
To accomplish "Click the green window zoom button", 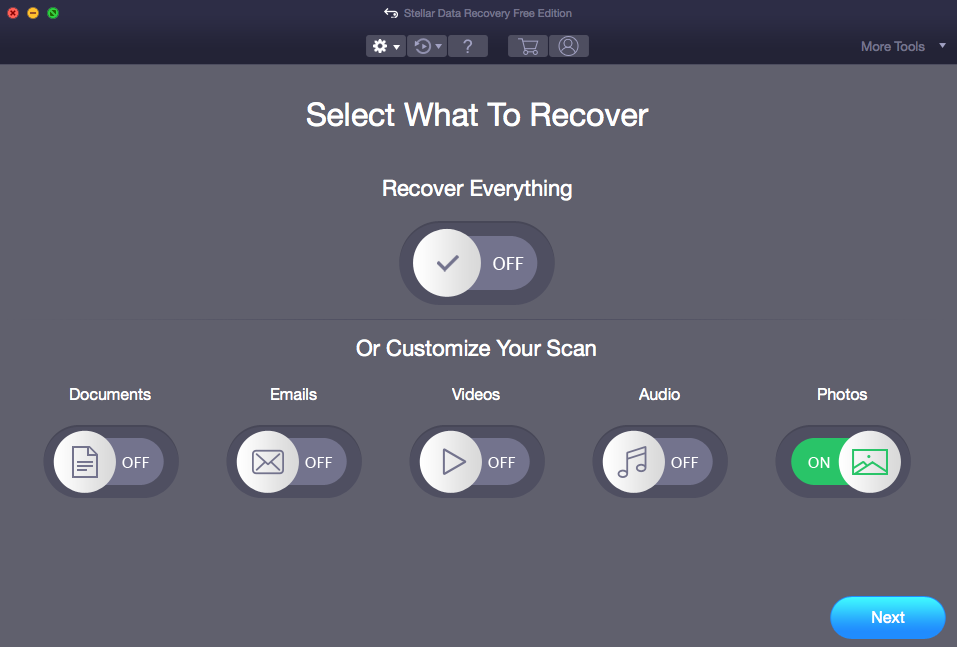I will click(53, 13).
